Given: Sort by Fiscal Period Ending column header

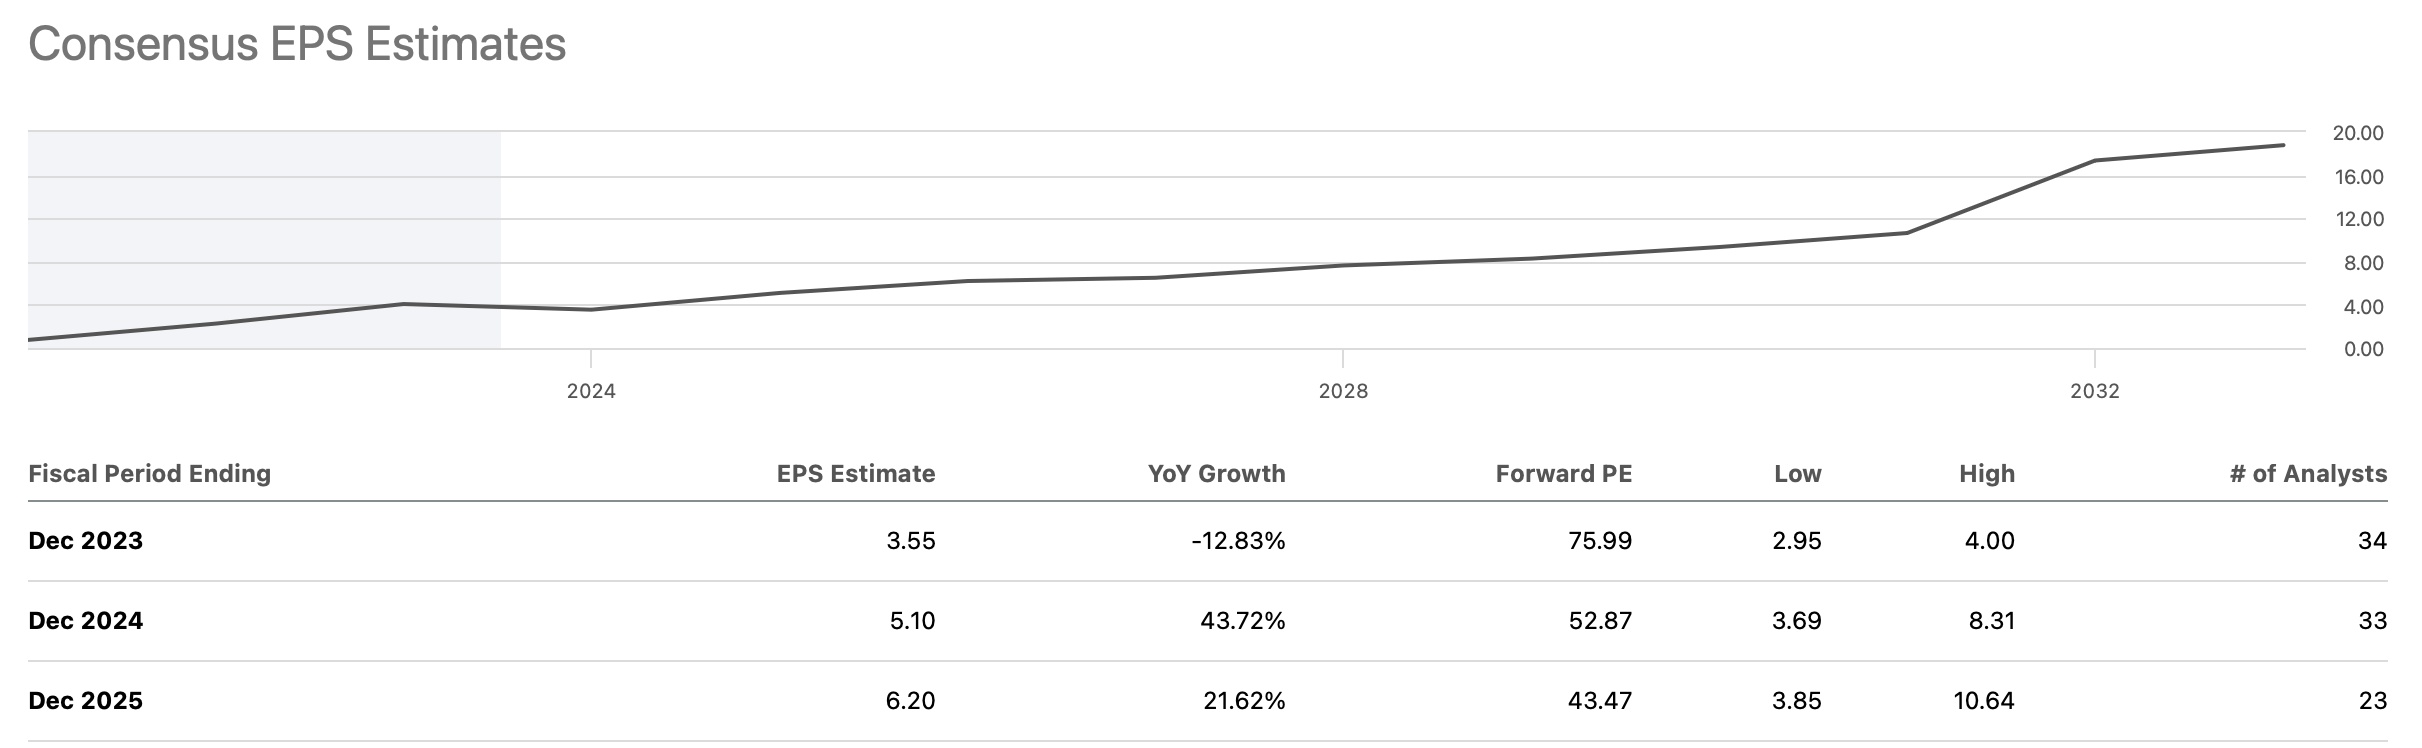Looking at the screenshot, I should (150, 473).
